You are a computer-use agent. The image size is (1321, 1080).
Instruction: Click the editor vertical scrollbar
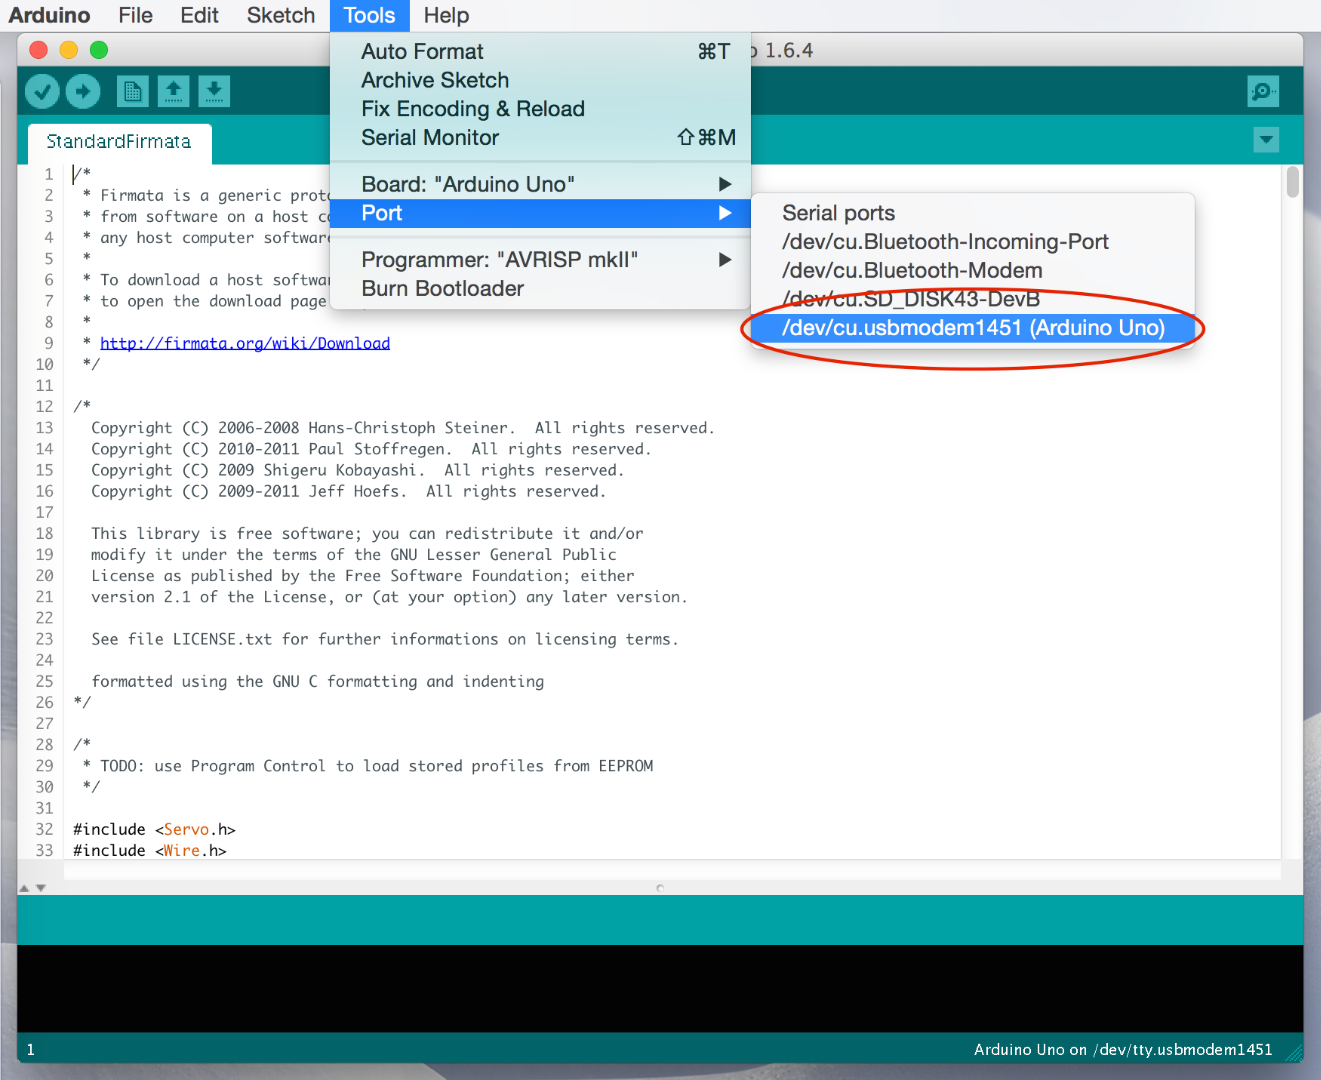[1291, 181]
